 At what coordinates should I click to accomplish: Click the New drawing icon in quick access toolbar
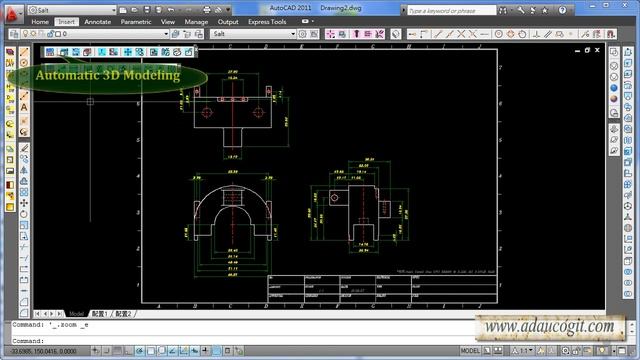point(123,10)
